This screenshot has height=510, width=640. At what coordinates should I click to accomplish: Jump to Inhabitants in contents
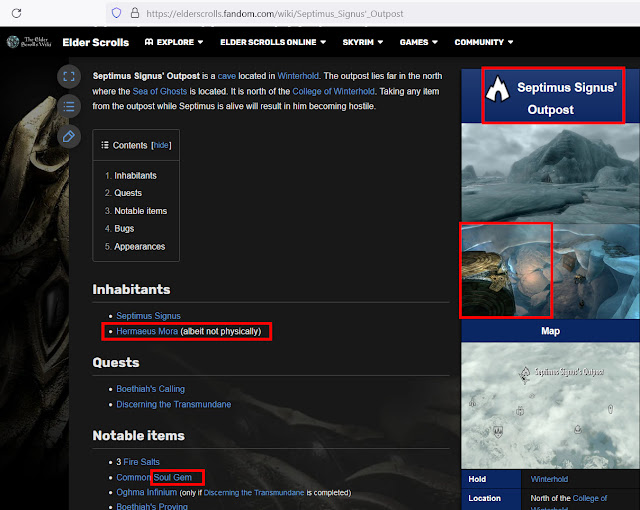(135, 175)
